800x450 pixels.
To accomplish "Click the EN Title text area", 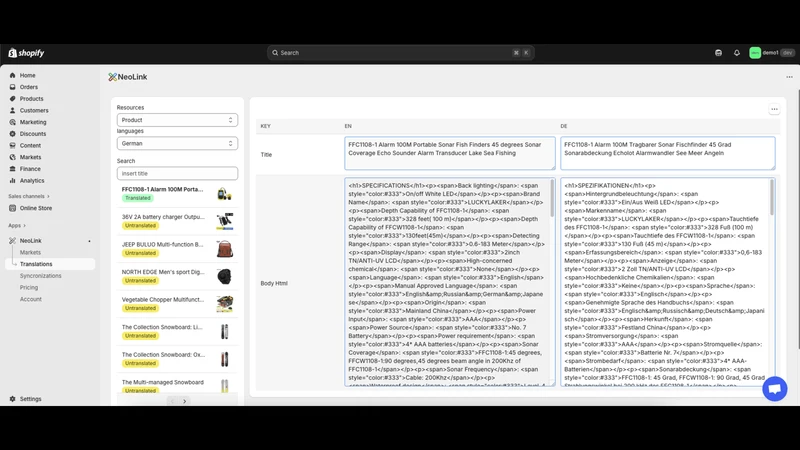I will pyautogui.click(x=449, y=153).
